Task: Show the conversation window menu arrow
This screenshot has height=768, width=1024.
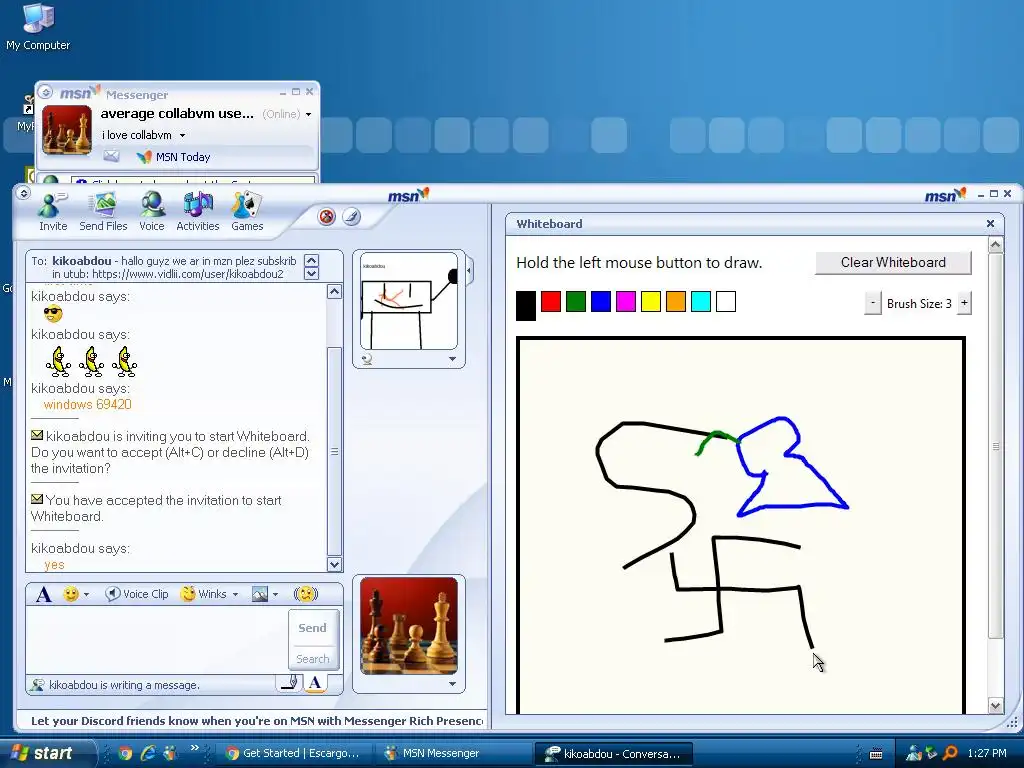Action: [24, 193]
